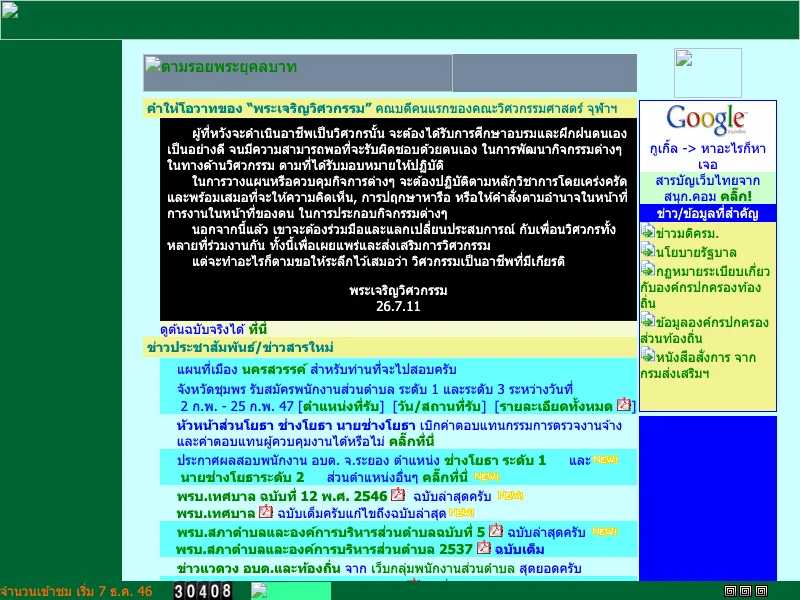
Task: Open the PDF icon after รายละเอียดทั้งหมด
Action: point(623,405)
